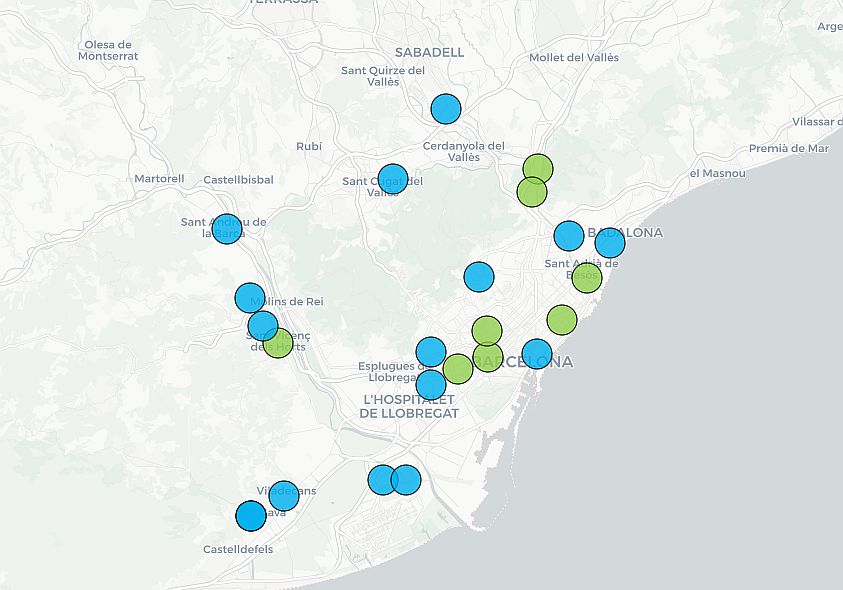Click blue marker left of Molins de Rei
This screenshot has height=590, width=843.
(250, 298)
